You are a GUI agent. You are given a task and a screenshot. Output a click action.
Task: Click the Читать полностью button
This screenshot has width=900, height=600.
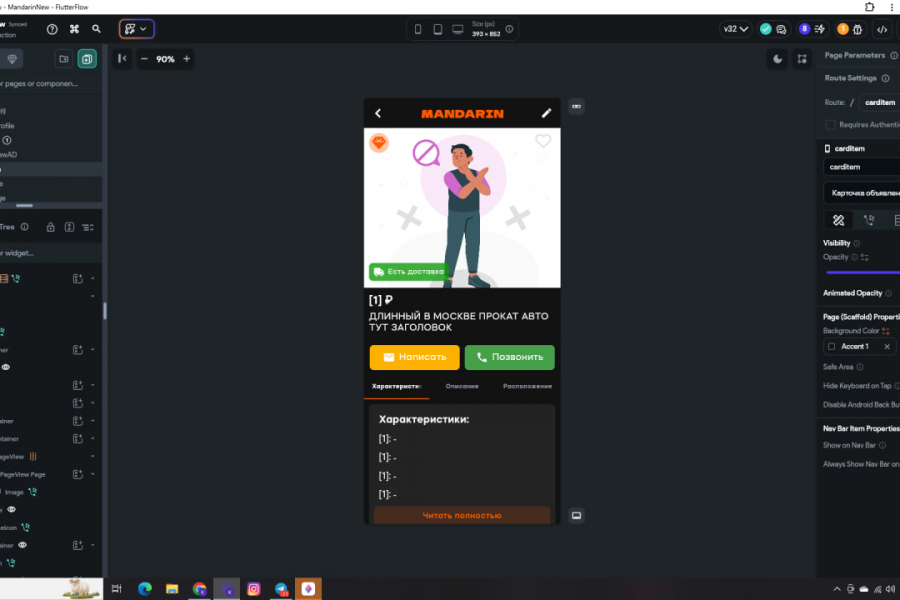click(x=462, y=515)
